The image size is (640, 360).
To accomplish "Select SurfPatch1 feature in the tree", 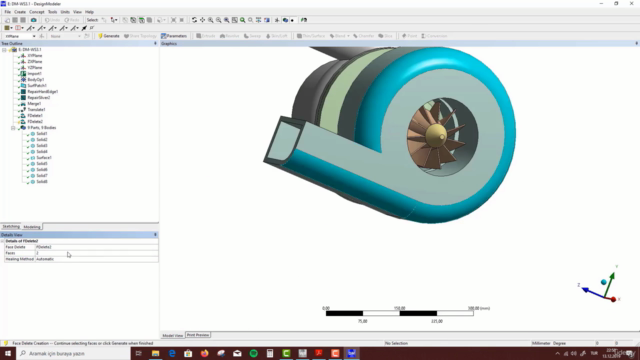I will [x=37, y=86].
